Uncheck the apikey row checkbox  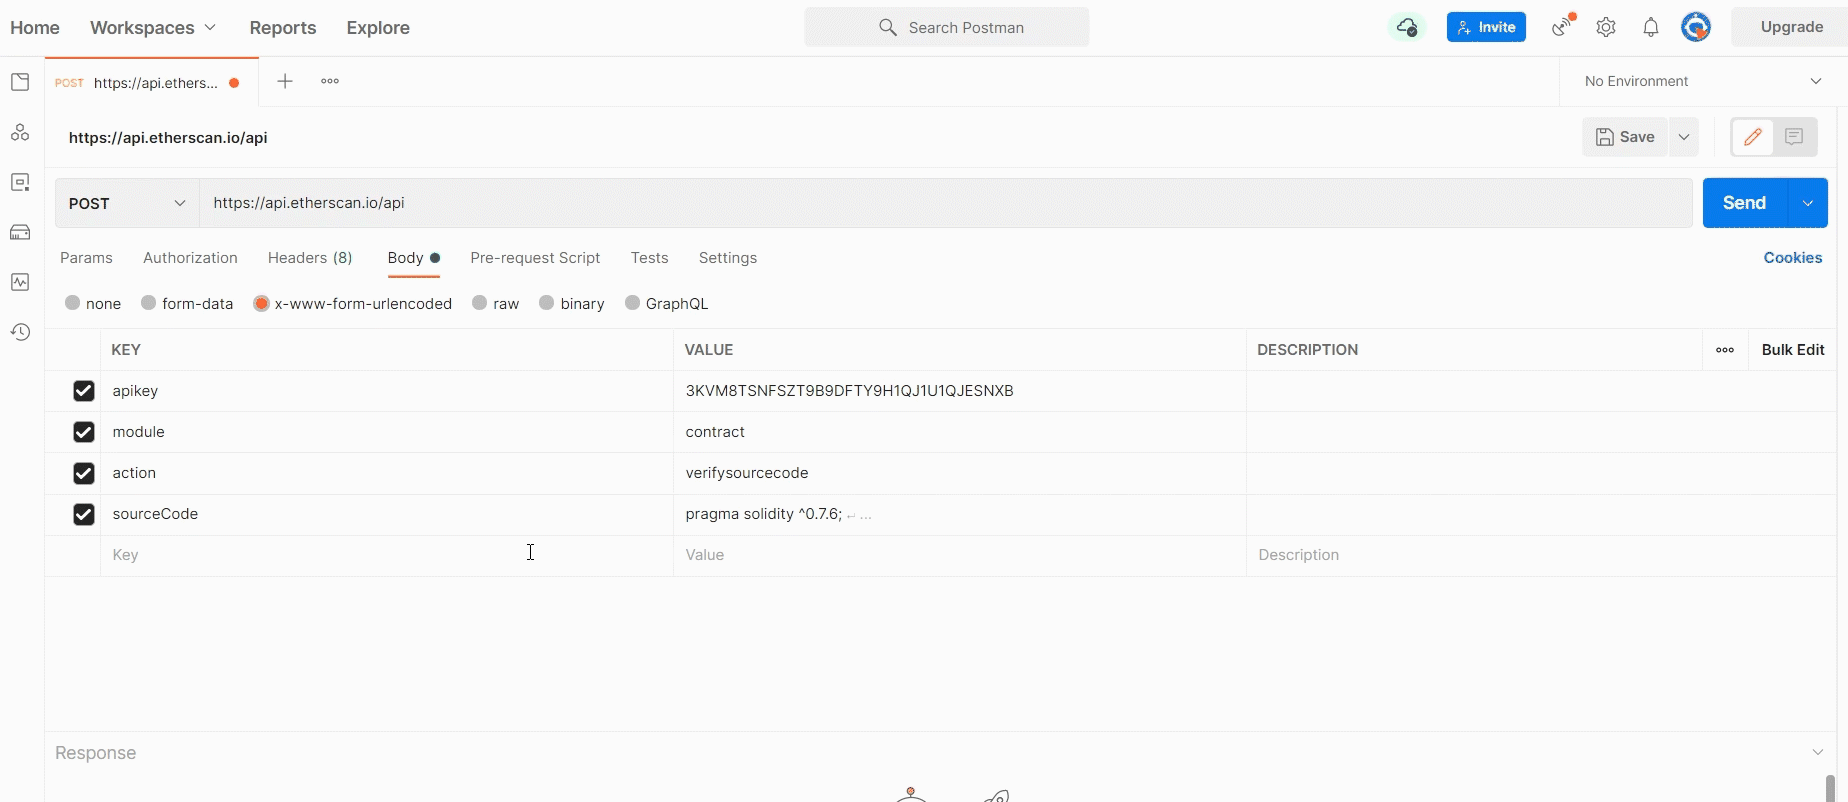tap(84, 391)
